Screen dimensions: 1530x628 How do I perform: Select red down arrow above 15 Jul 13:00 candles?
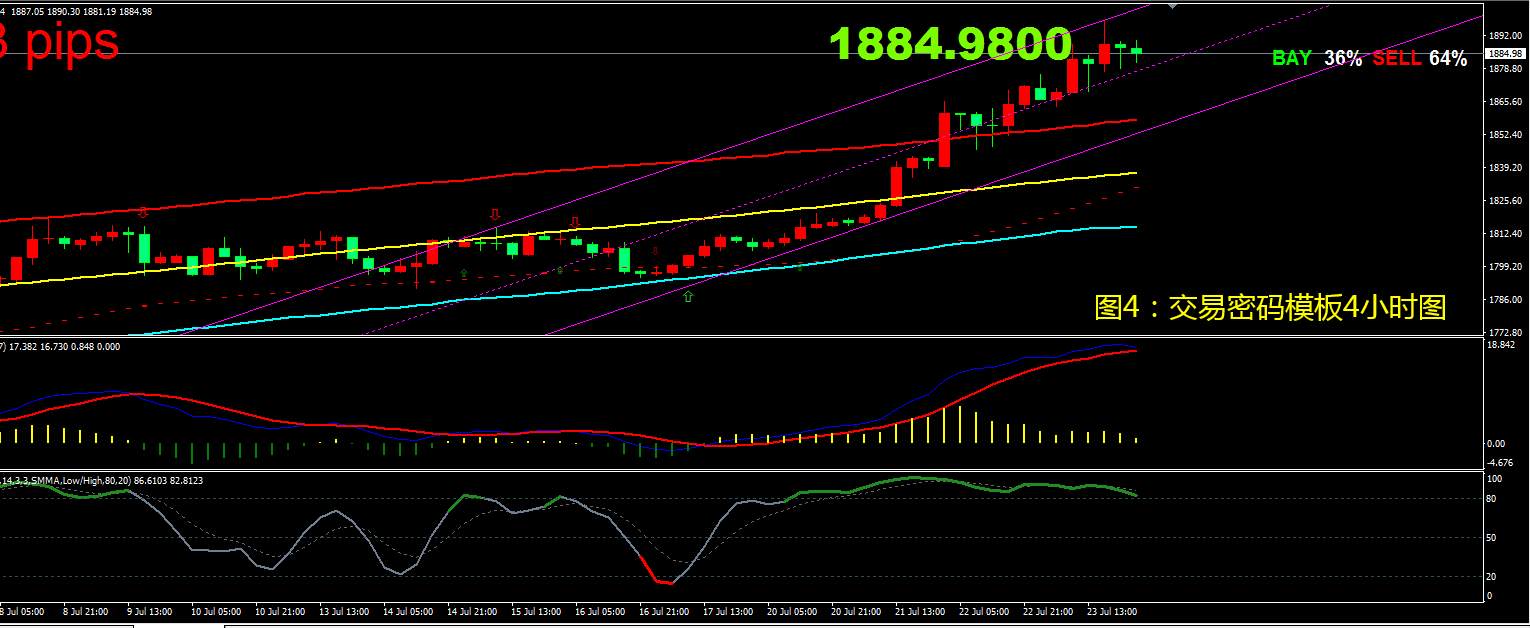tap(574, 221)
